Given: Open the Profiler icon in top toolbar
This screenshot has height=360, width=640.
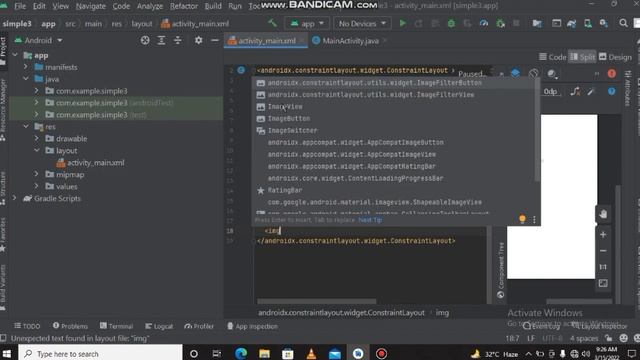Looking at the screenshot, I should click(484, 23).
